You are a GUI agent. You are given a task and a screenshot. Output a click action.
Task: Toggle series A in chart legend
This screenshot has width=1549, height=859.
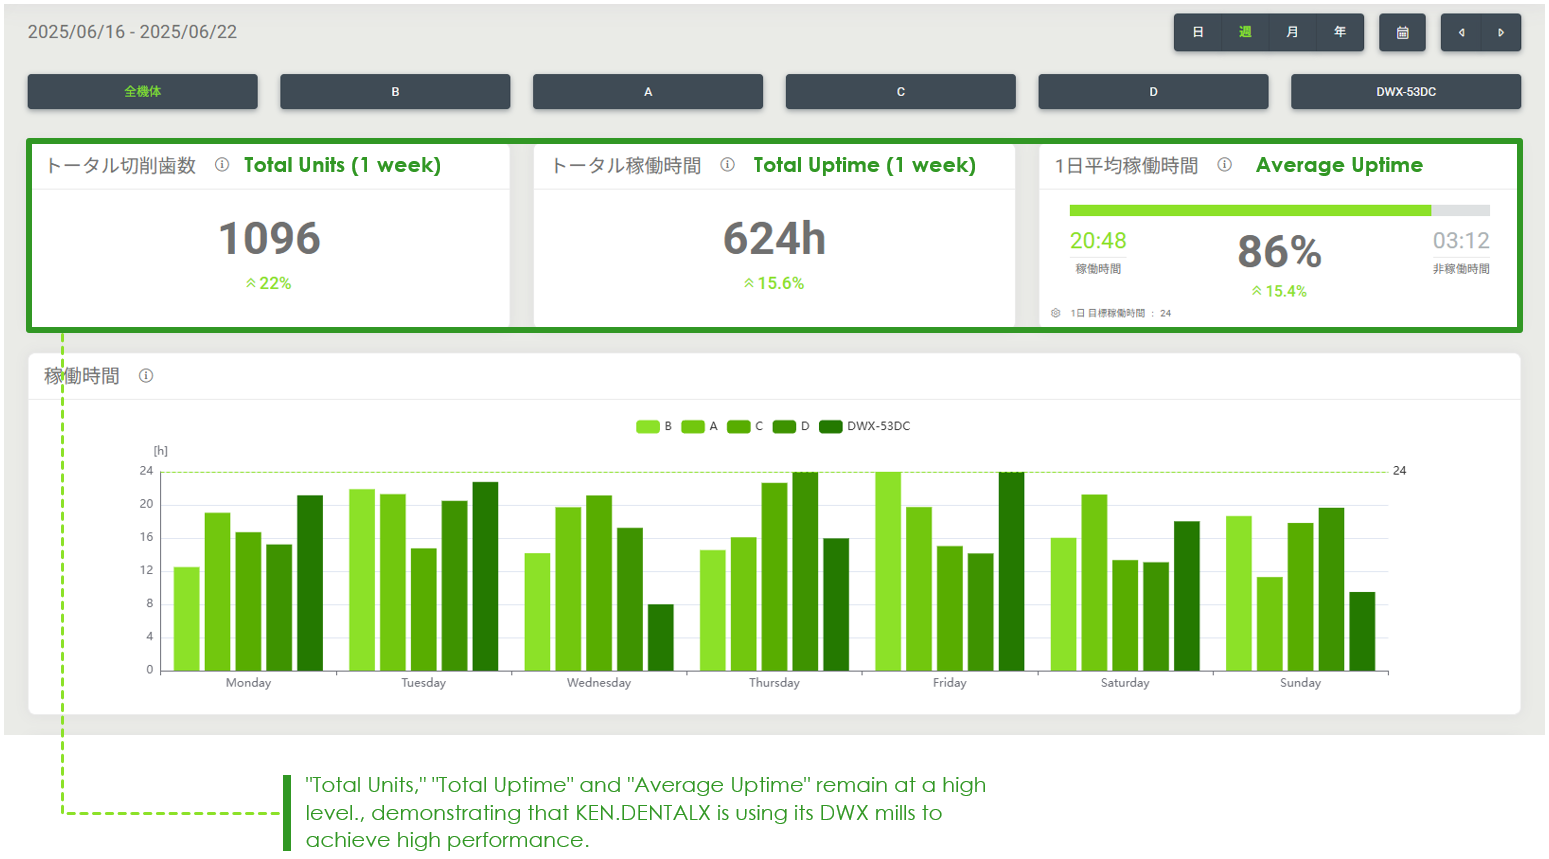(x=700, y=426)
